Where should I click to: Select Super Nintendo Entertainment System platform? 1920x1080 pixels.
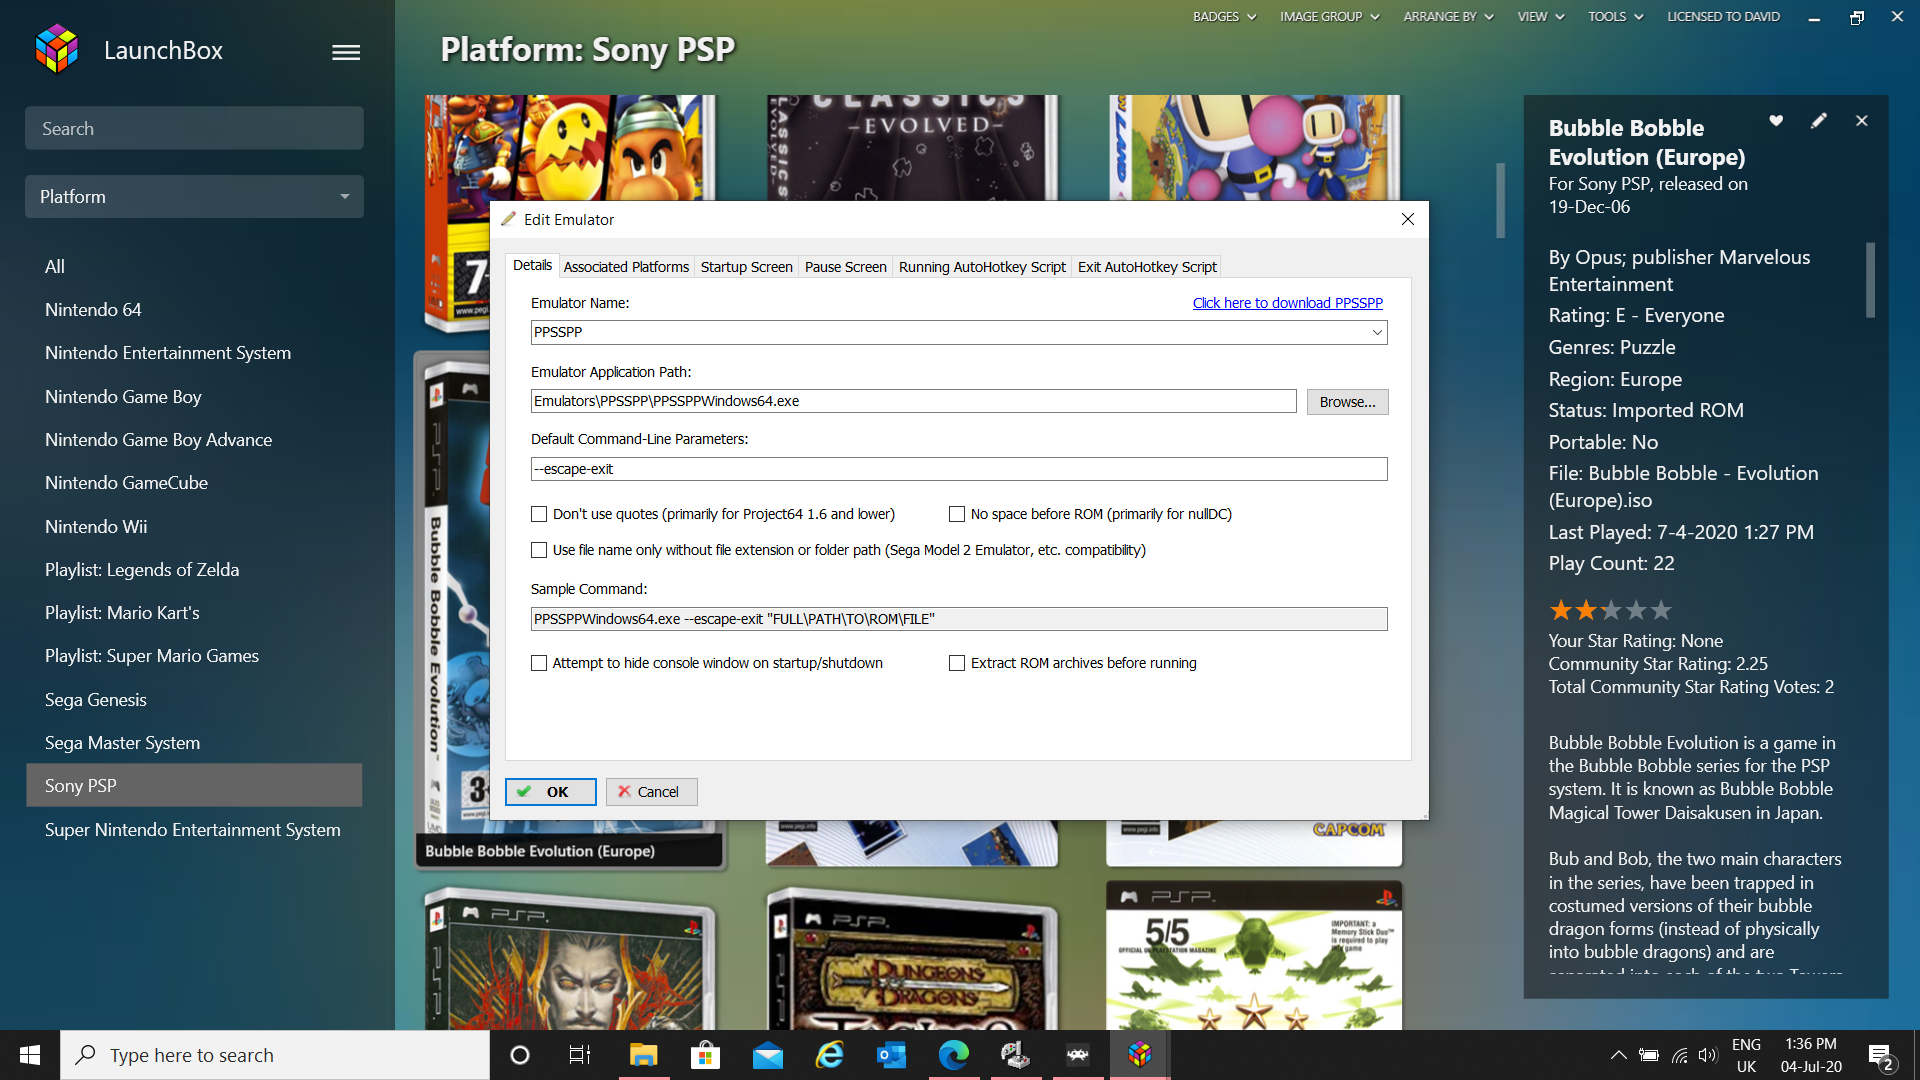[x=194, y=830]
